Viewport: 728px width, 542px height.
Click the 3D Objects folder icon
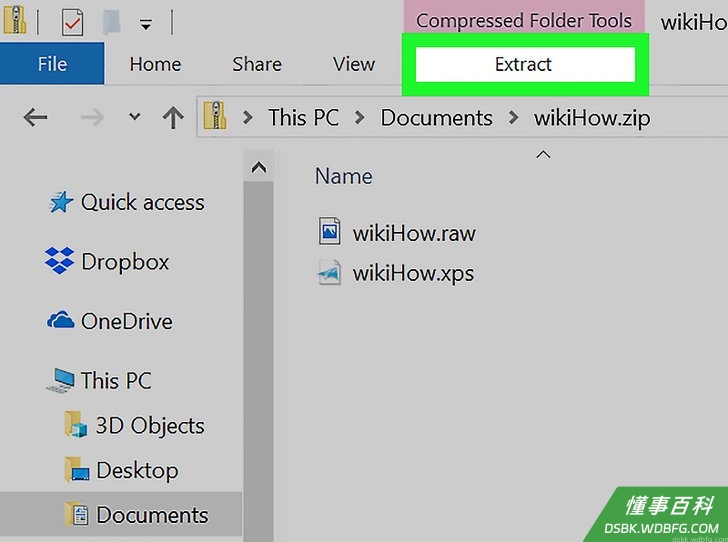76,424
